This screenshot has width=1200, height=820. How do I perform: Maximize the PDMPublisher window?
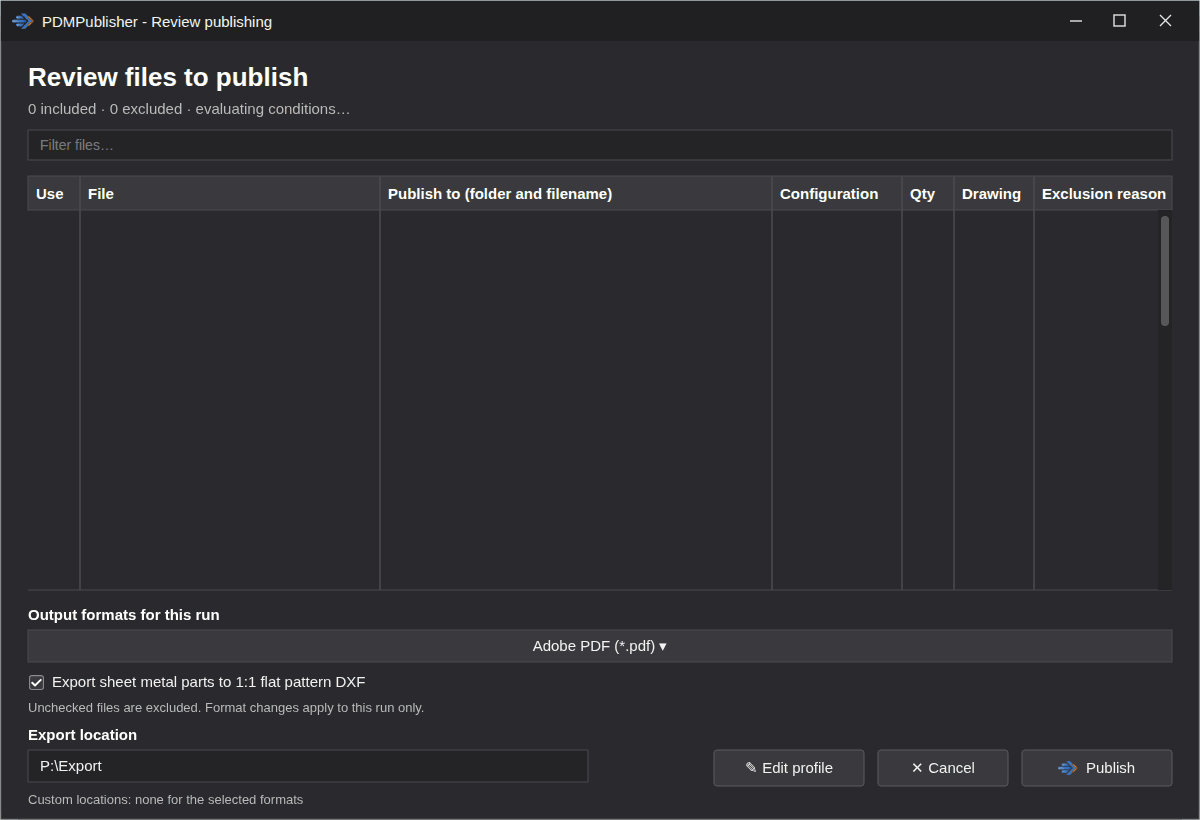pyautogui.click(x=1120, y=21)
